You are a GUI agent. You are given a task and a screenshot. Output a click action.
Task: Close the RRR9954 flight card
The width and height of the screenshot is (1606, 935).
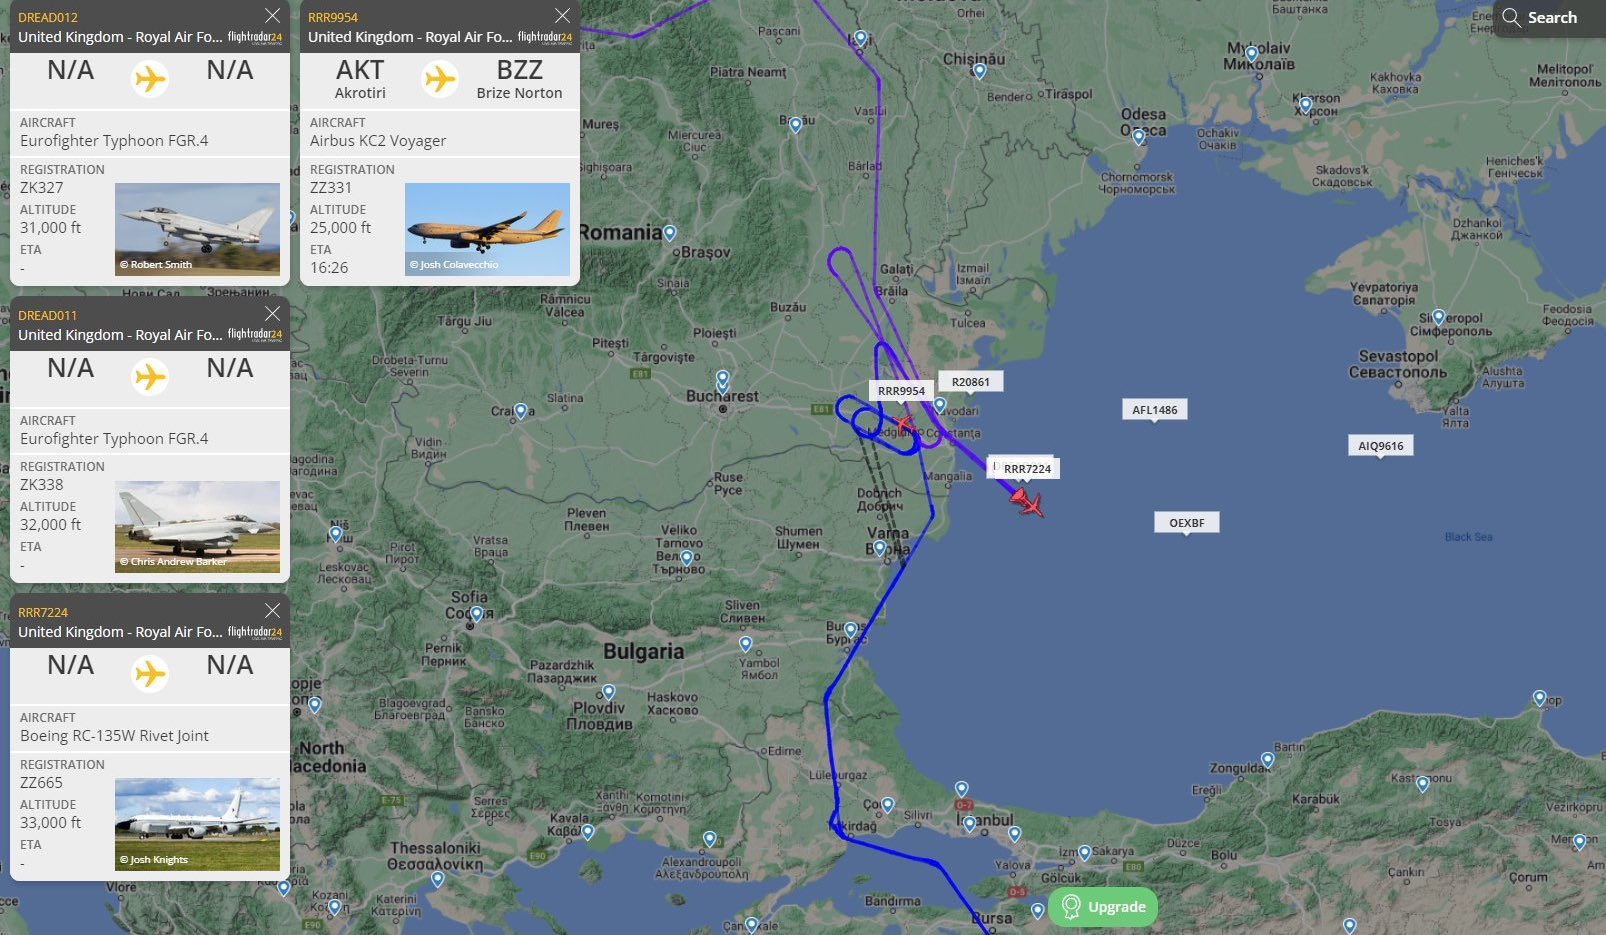tap(562, 16)
